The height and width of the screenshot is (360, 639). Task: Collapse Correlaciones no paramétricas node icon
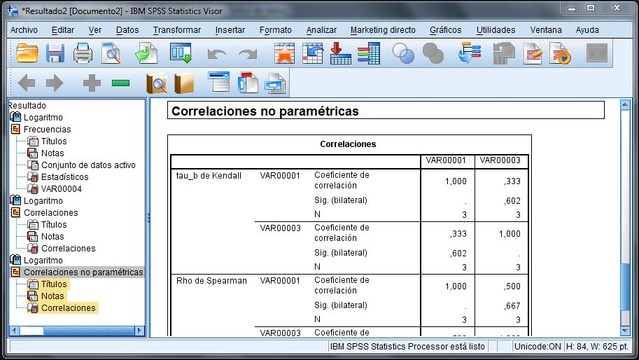coord(15,272)
